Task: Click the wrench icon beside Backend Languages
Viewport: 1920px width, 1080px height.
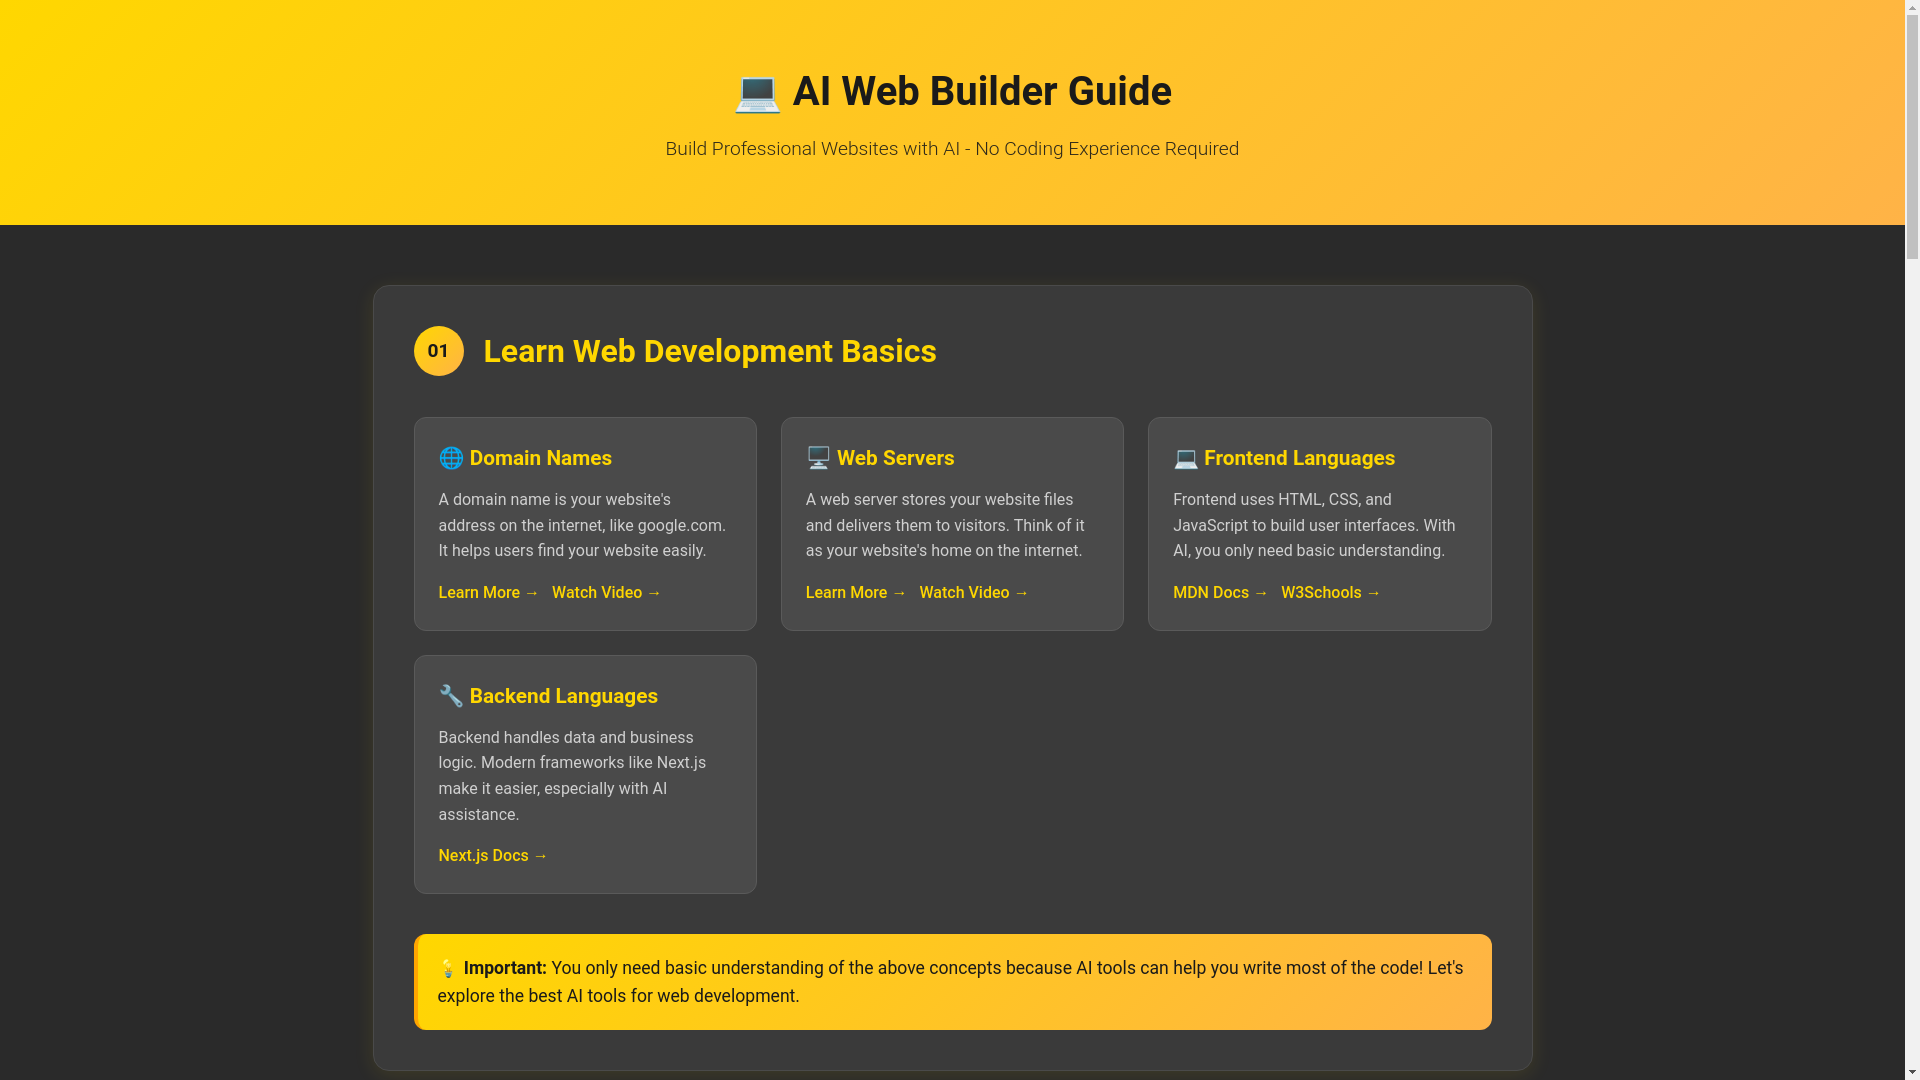Action: (451, 696)
